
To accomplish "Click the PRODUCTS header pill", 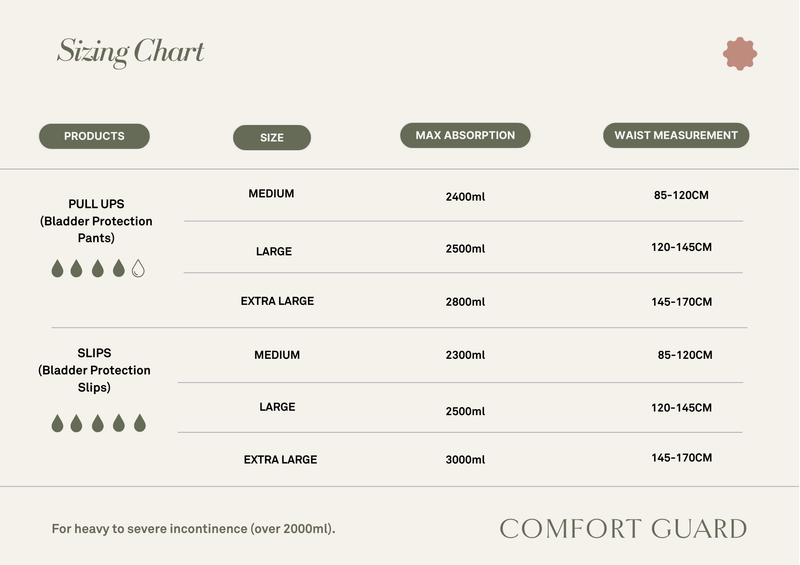I will click(94, 136).
